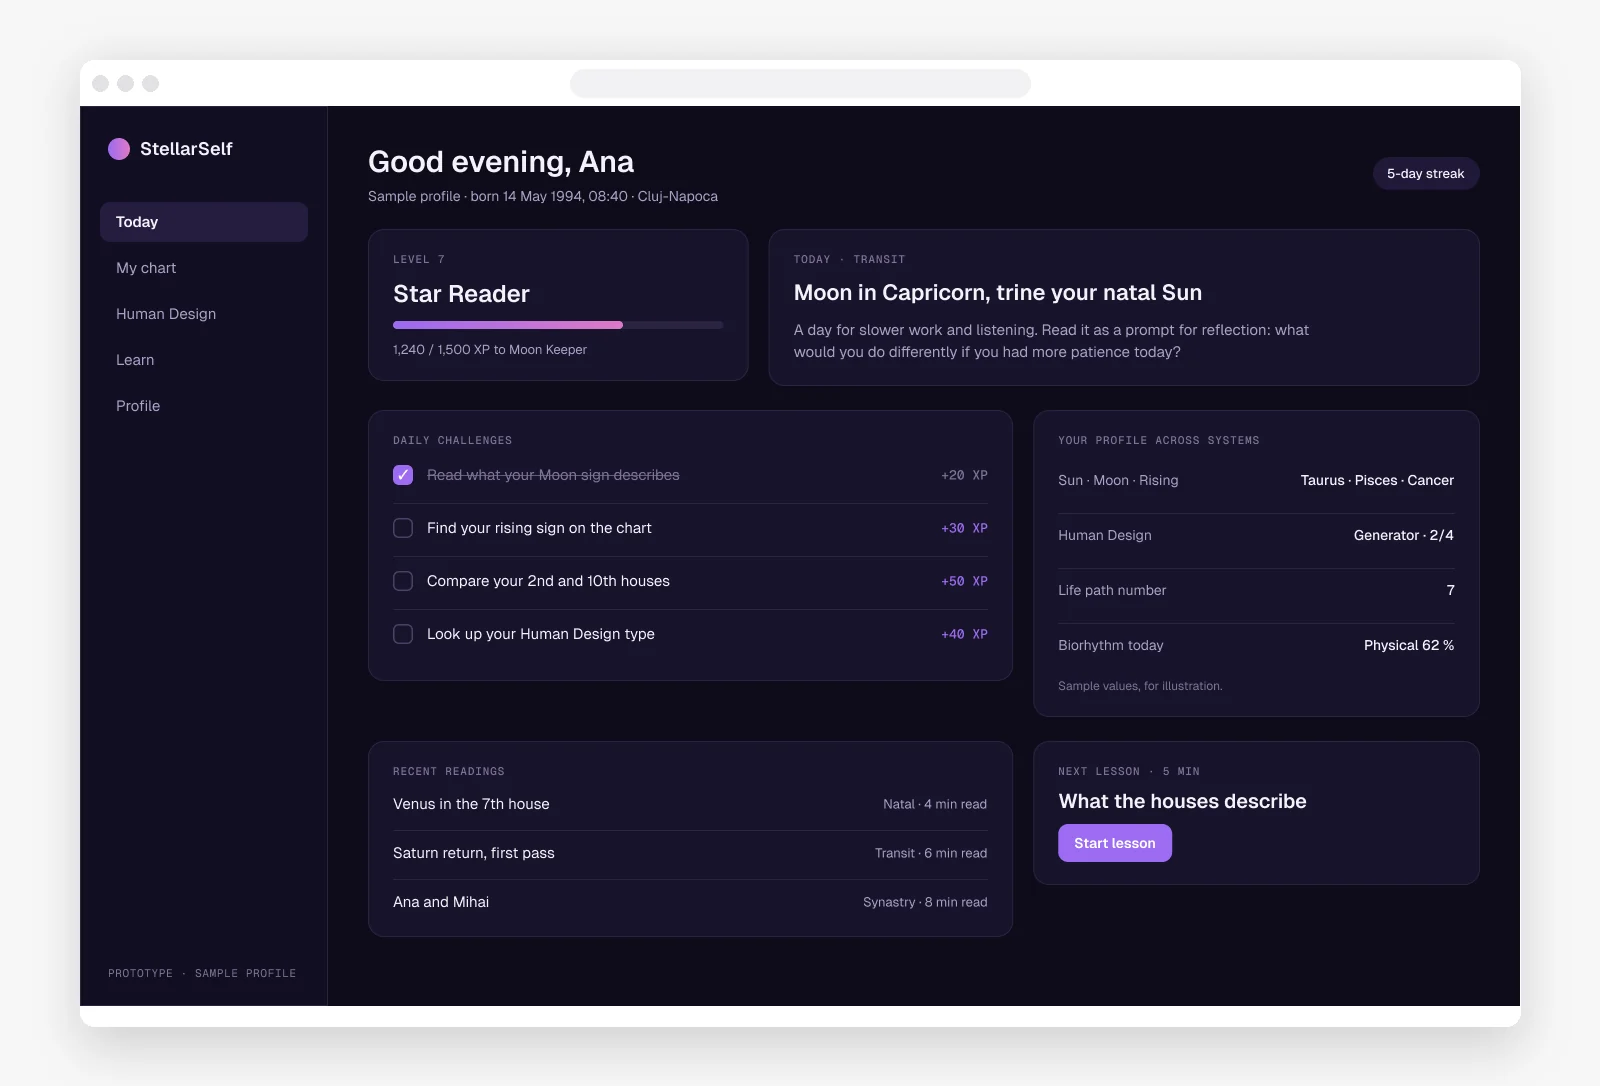Check the Human Design type checkbox

(x=403, y=634)
